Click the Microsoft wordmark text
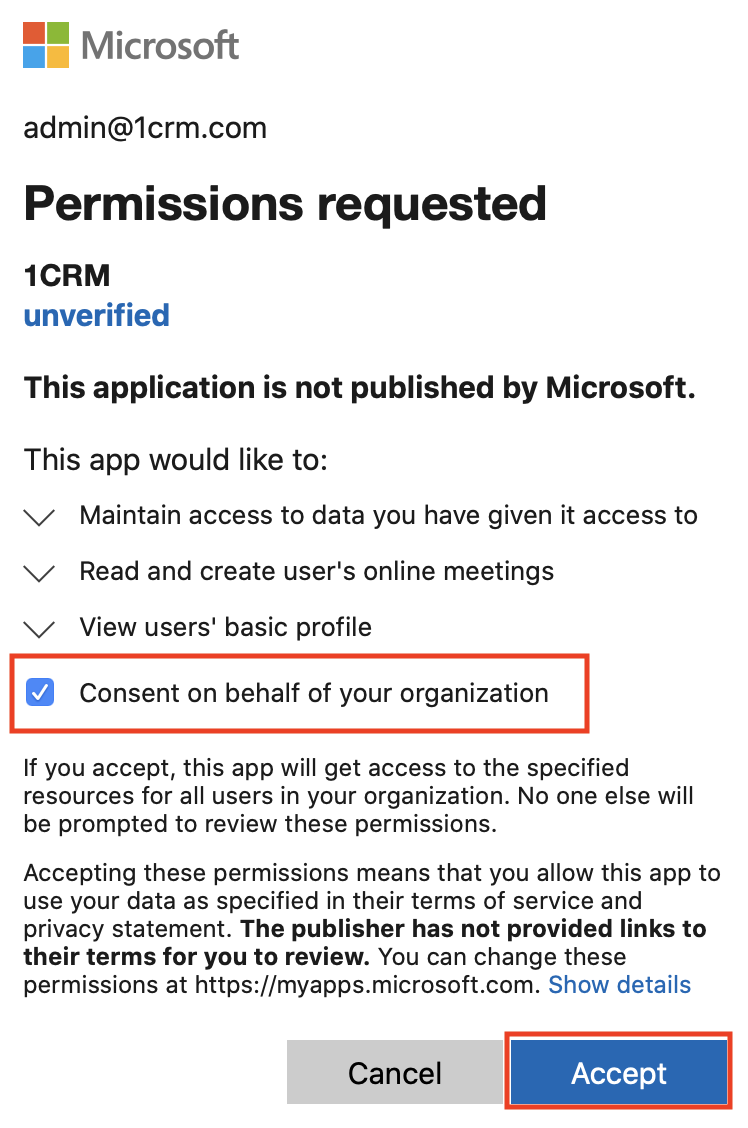748x1128 pixels. click(x=160, y=45)
